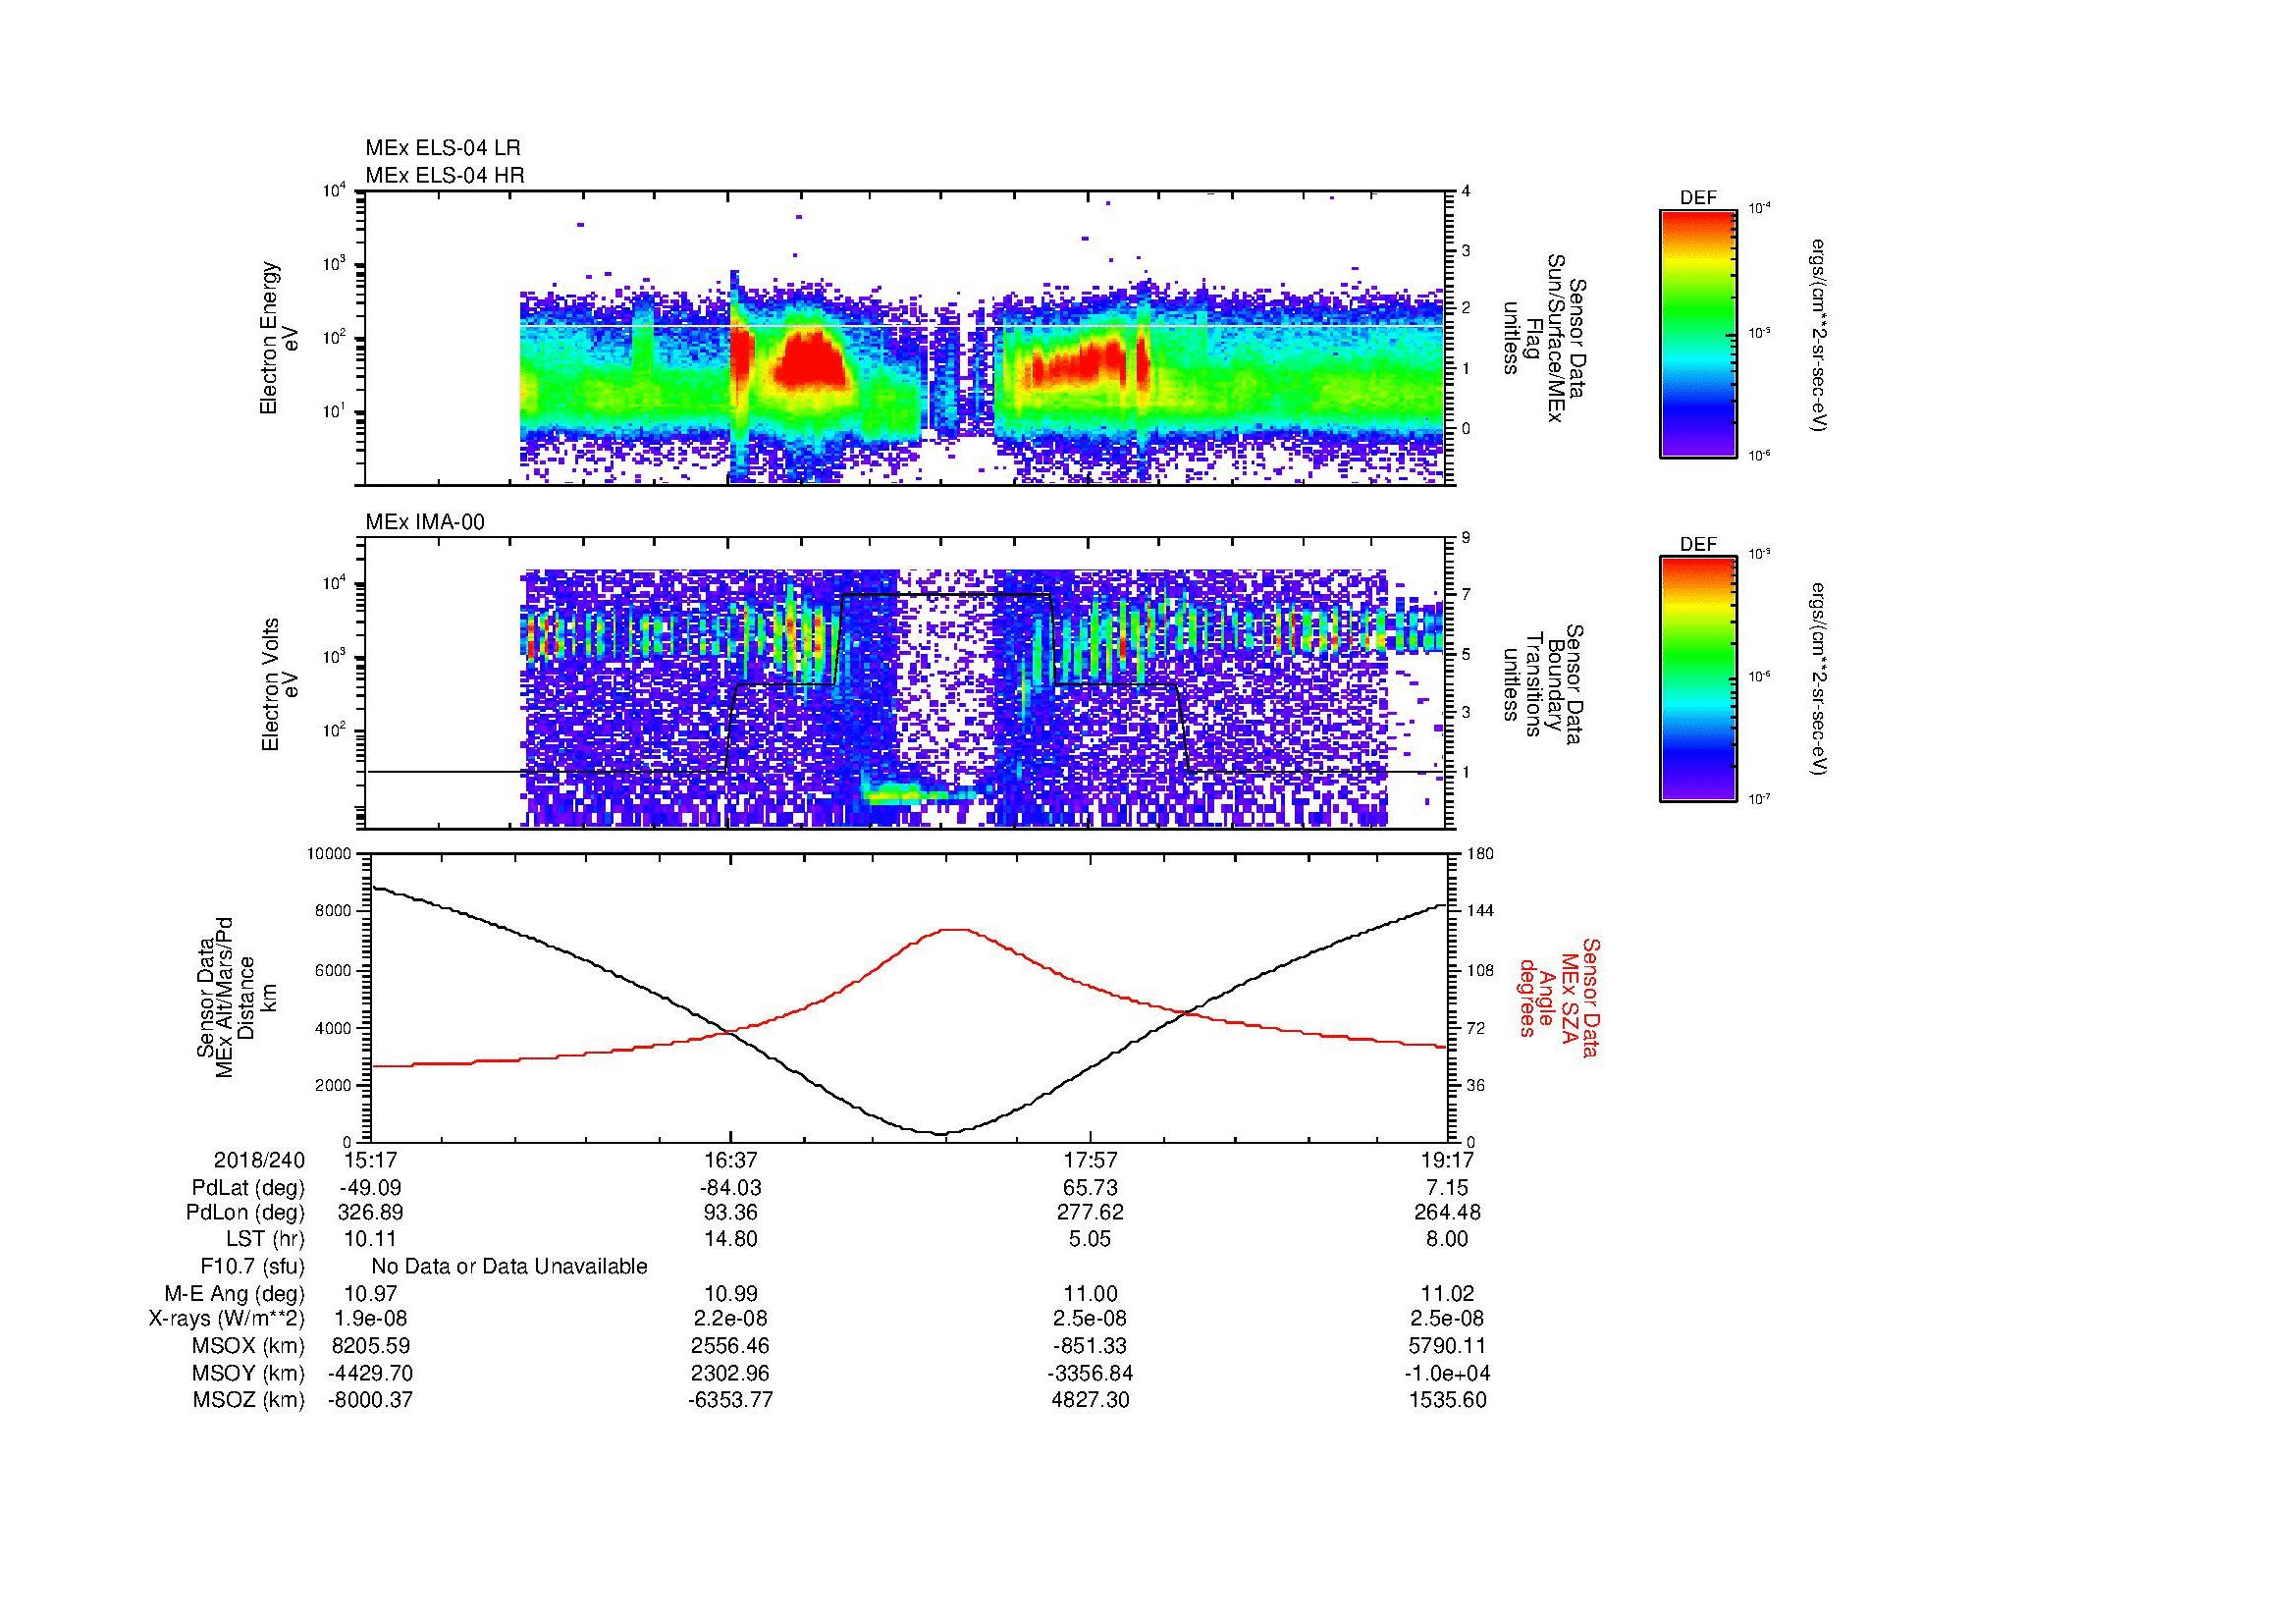Click the PdLon value '326.89'
This screenshot has width=2296, height=1623.
click(373, 1212)
